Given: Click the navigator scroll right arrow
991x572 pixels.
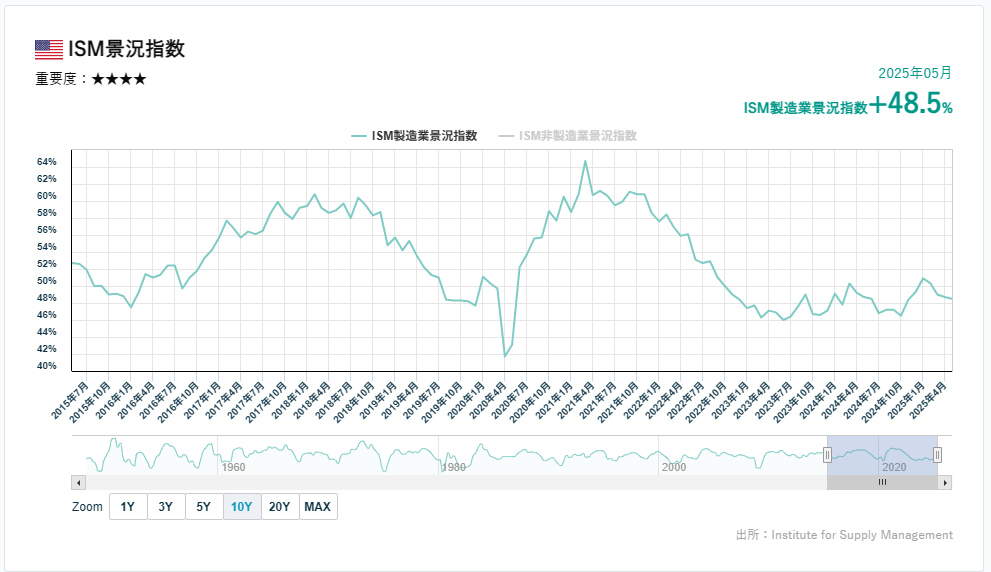Looking at the screenshot, I should (945, 483).
